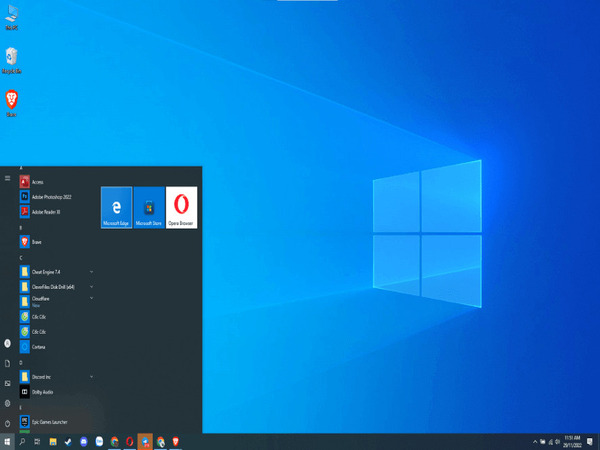Viewport: 600px width, 450px height.
Task: Open Dolby Audio from the app list
Action: (42, 392)
